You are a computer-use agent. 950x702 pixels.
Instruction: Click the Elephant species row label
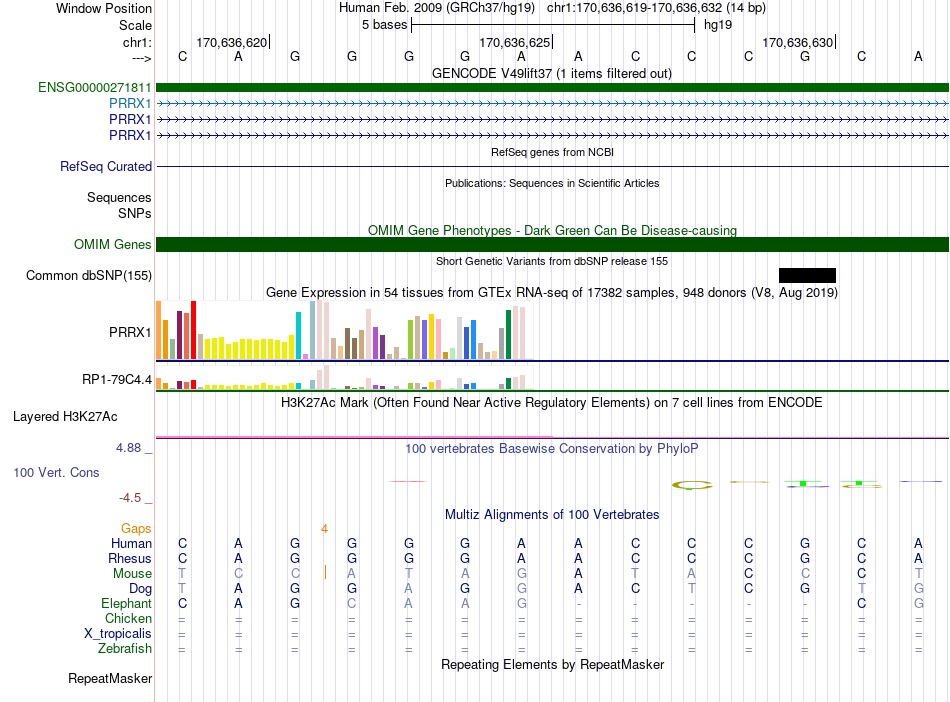(x=127, y=603)
